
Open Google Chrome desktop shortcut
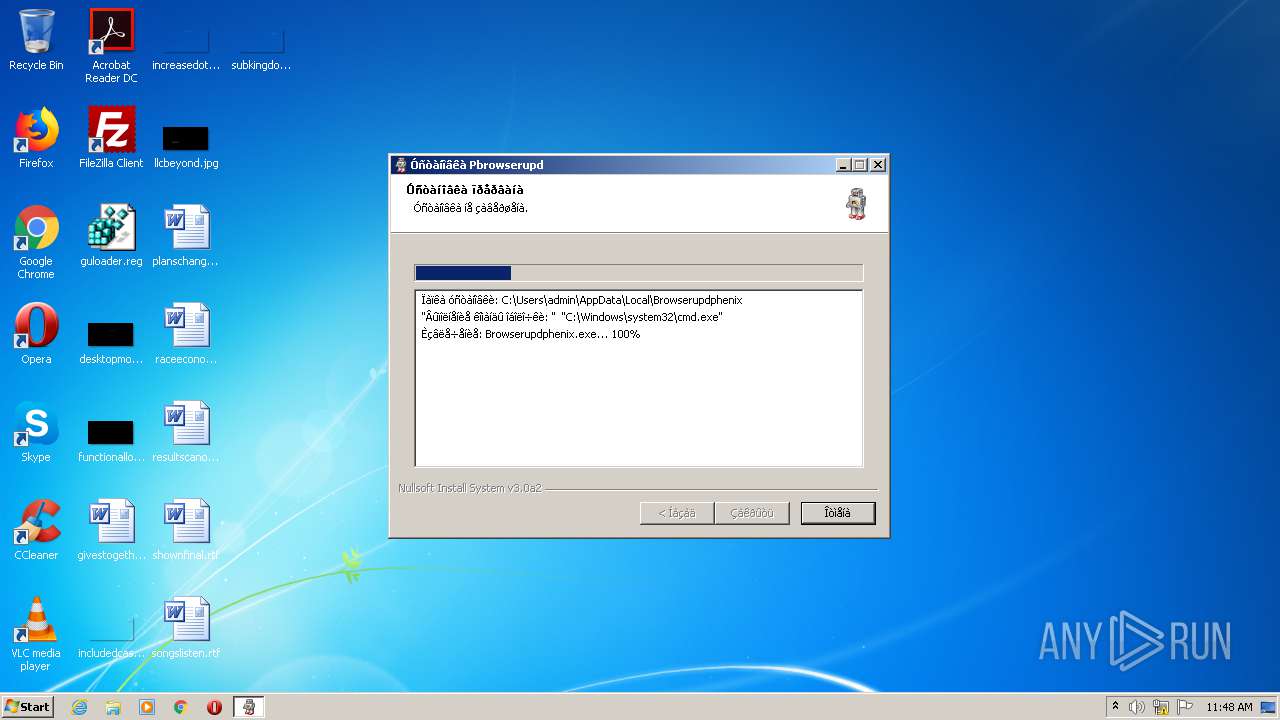pos(36,242)
